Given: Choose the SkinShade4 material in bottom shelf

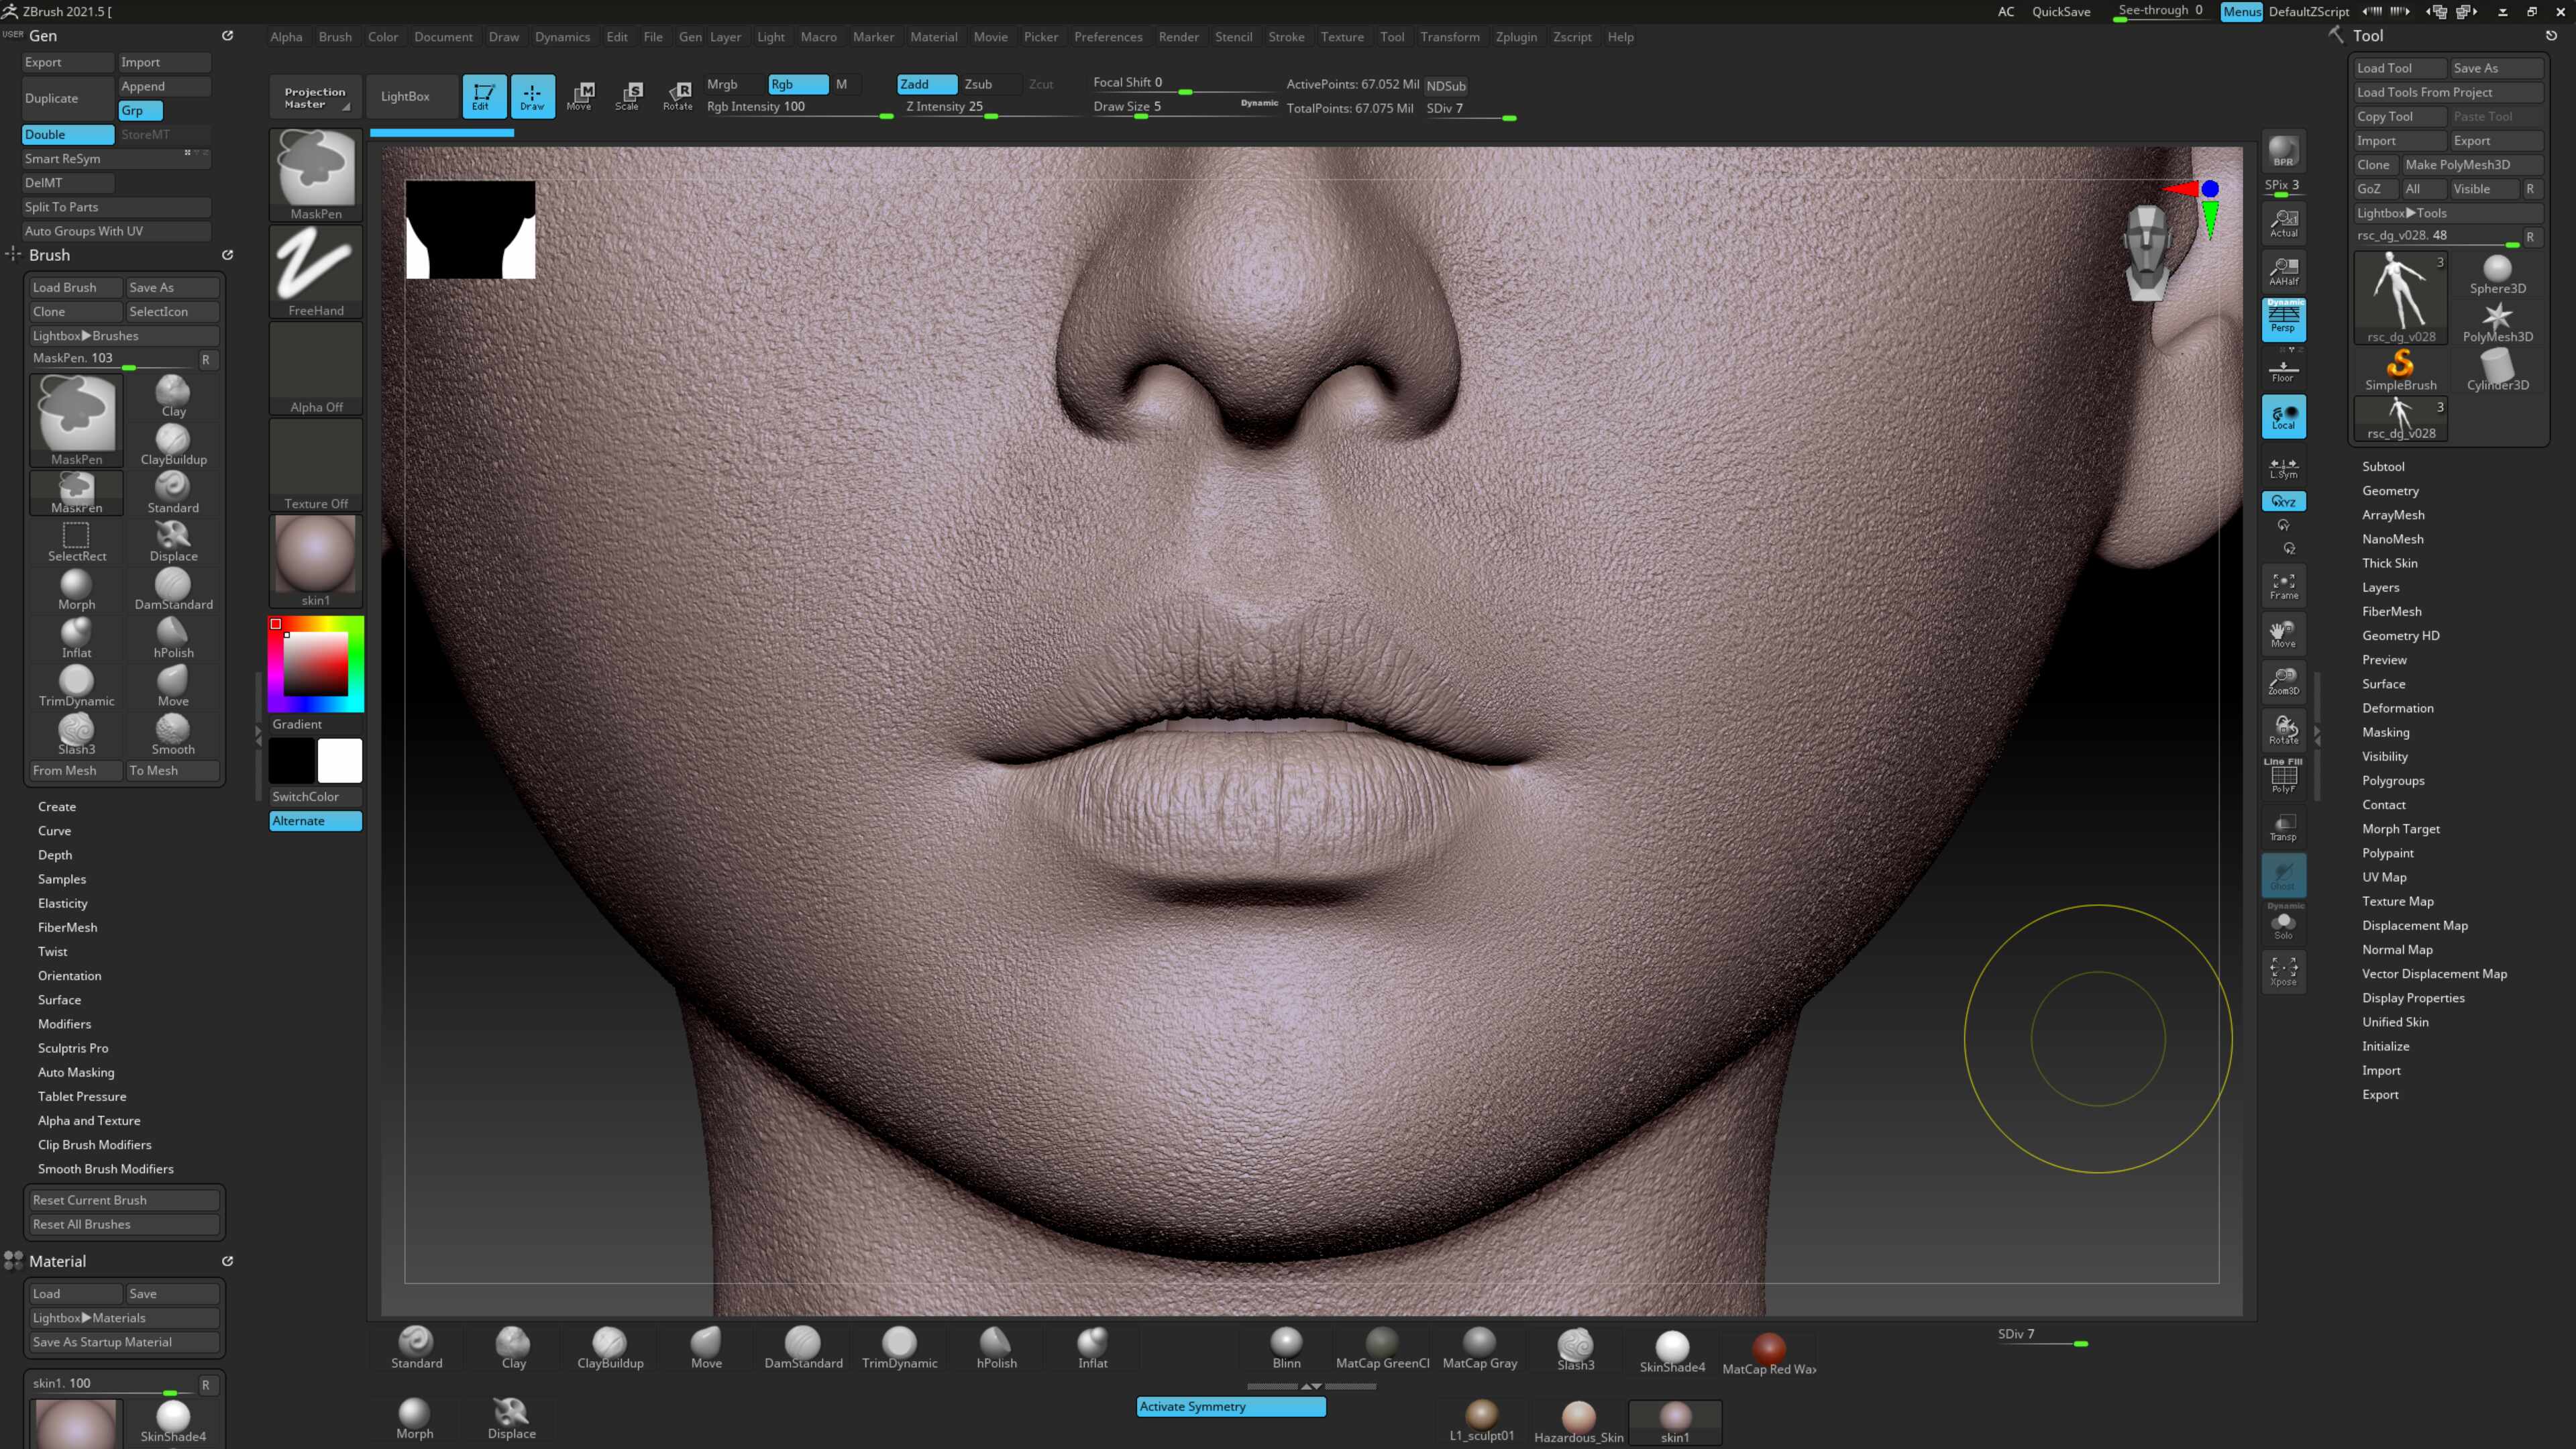Looking at the screenshot, I should coord(1672,1351).
